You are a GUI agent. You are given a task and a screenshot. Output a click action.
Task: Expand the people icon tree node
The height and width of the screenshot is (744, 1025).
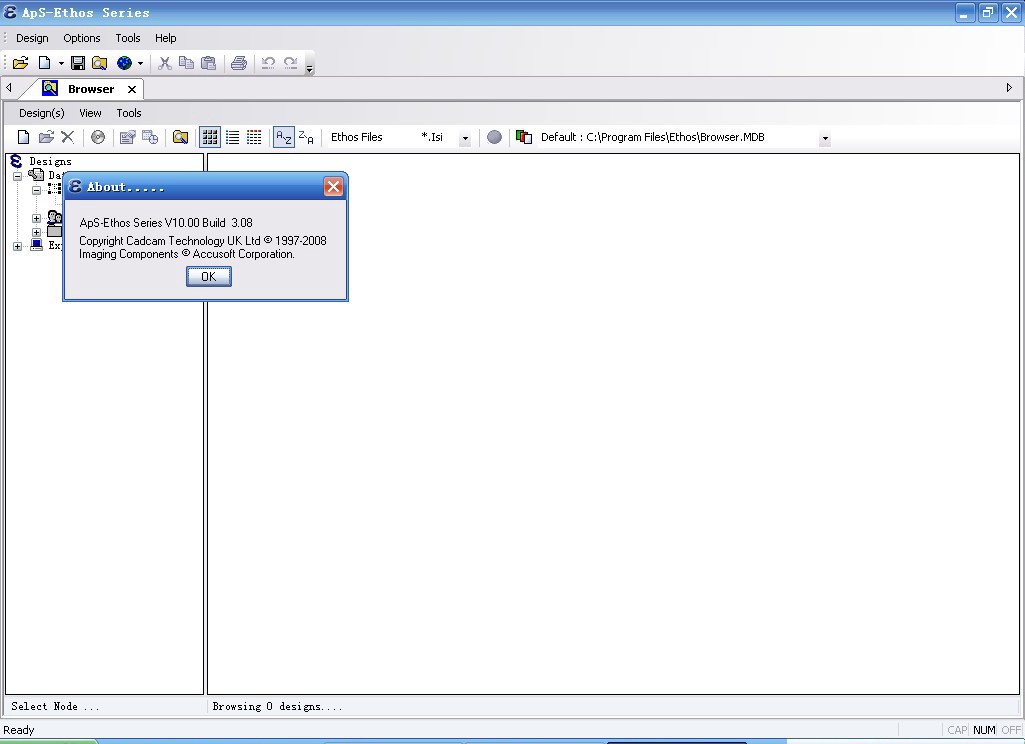(37, 218)
